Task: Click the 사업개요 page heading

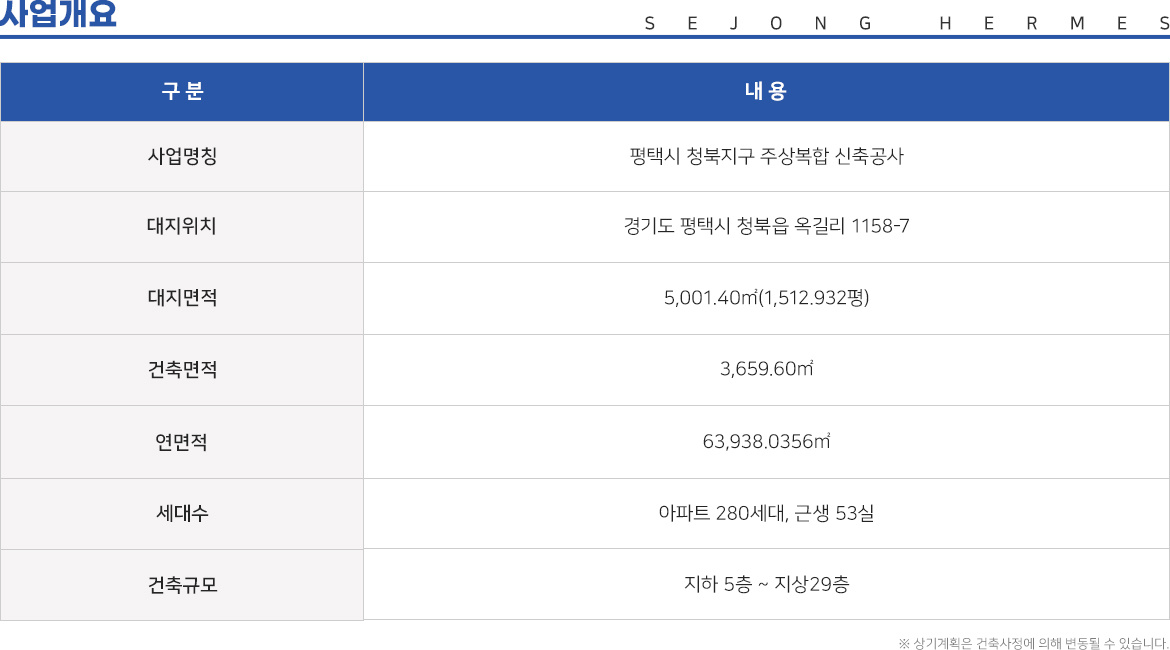Action: (x=58, y=13)
